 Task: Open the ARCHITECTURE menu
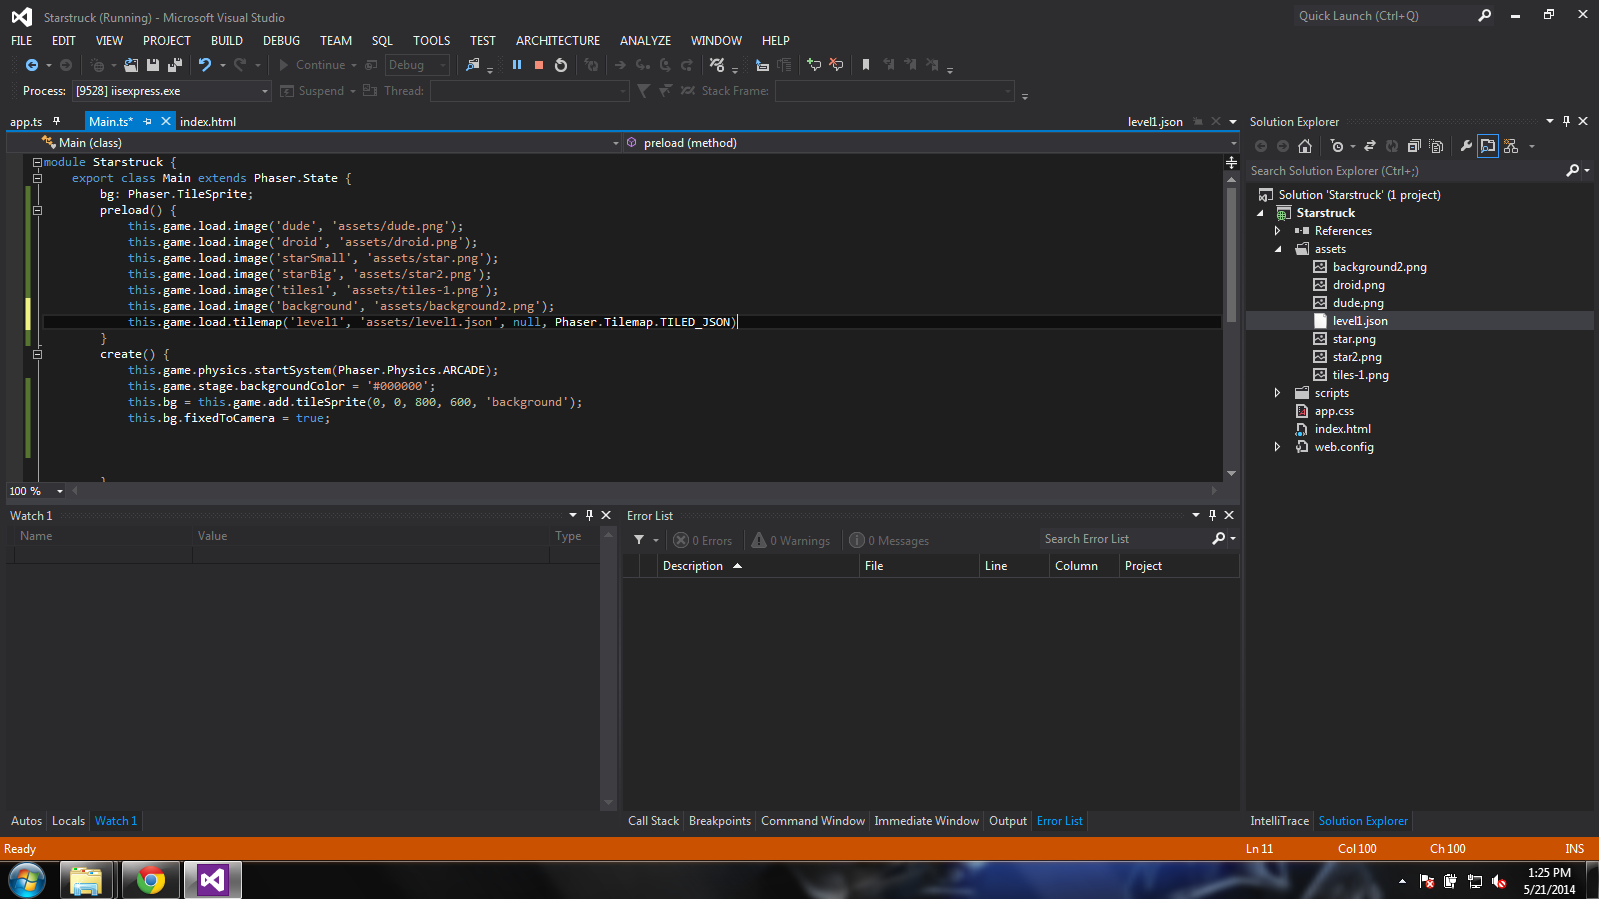pos(557,41)
